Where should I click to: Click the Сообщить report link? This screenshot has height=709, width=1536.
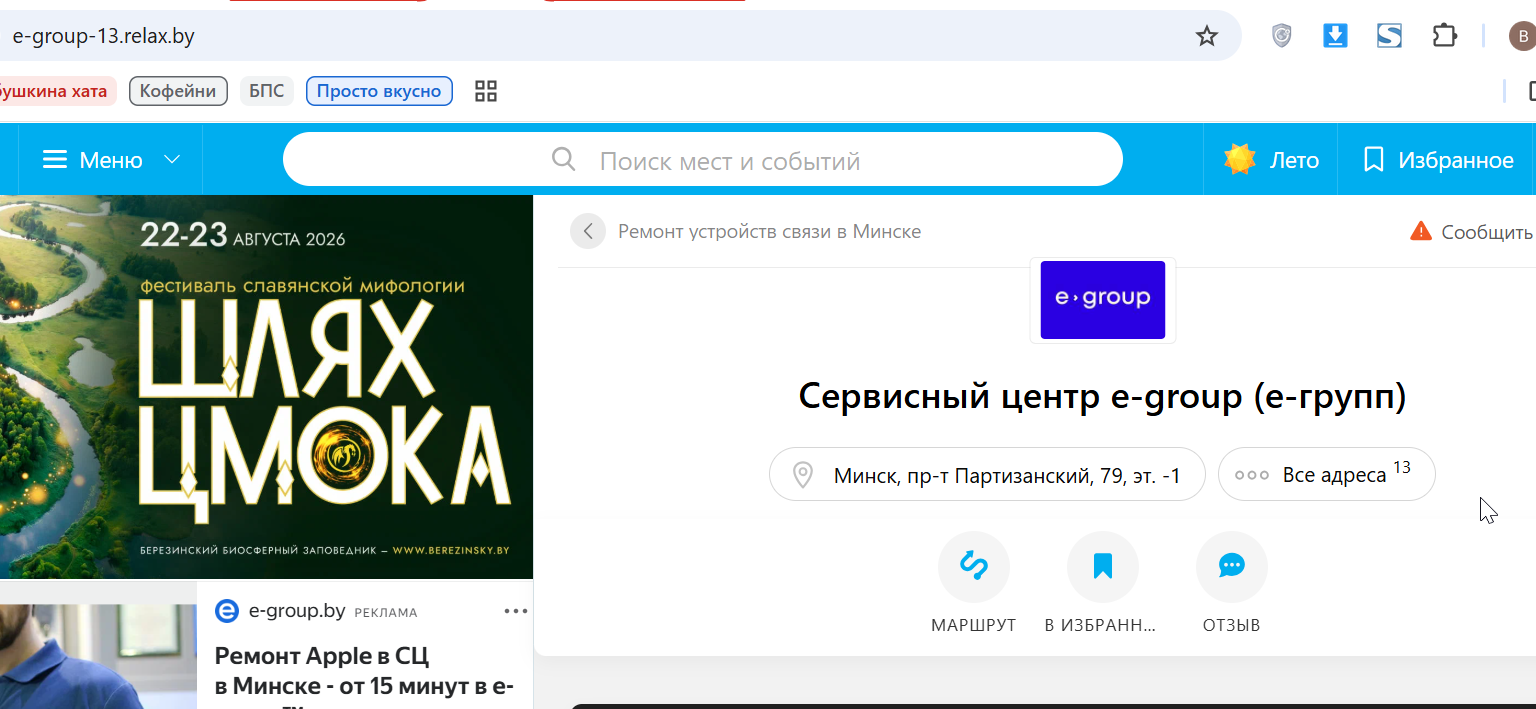(1487, 232)
